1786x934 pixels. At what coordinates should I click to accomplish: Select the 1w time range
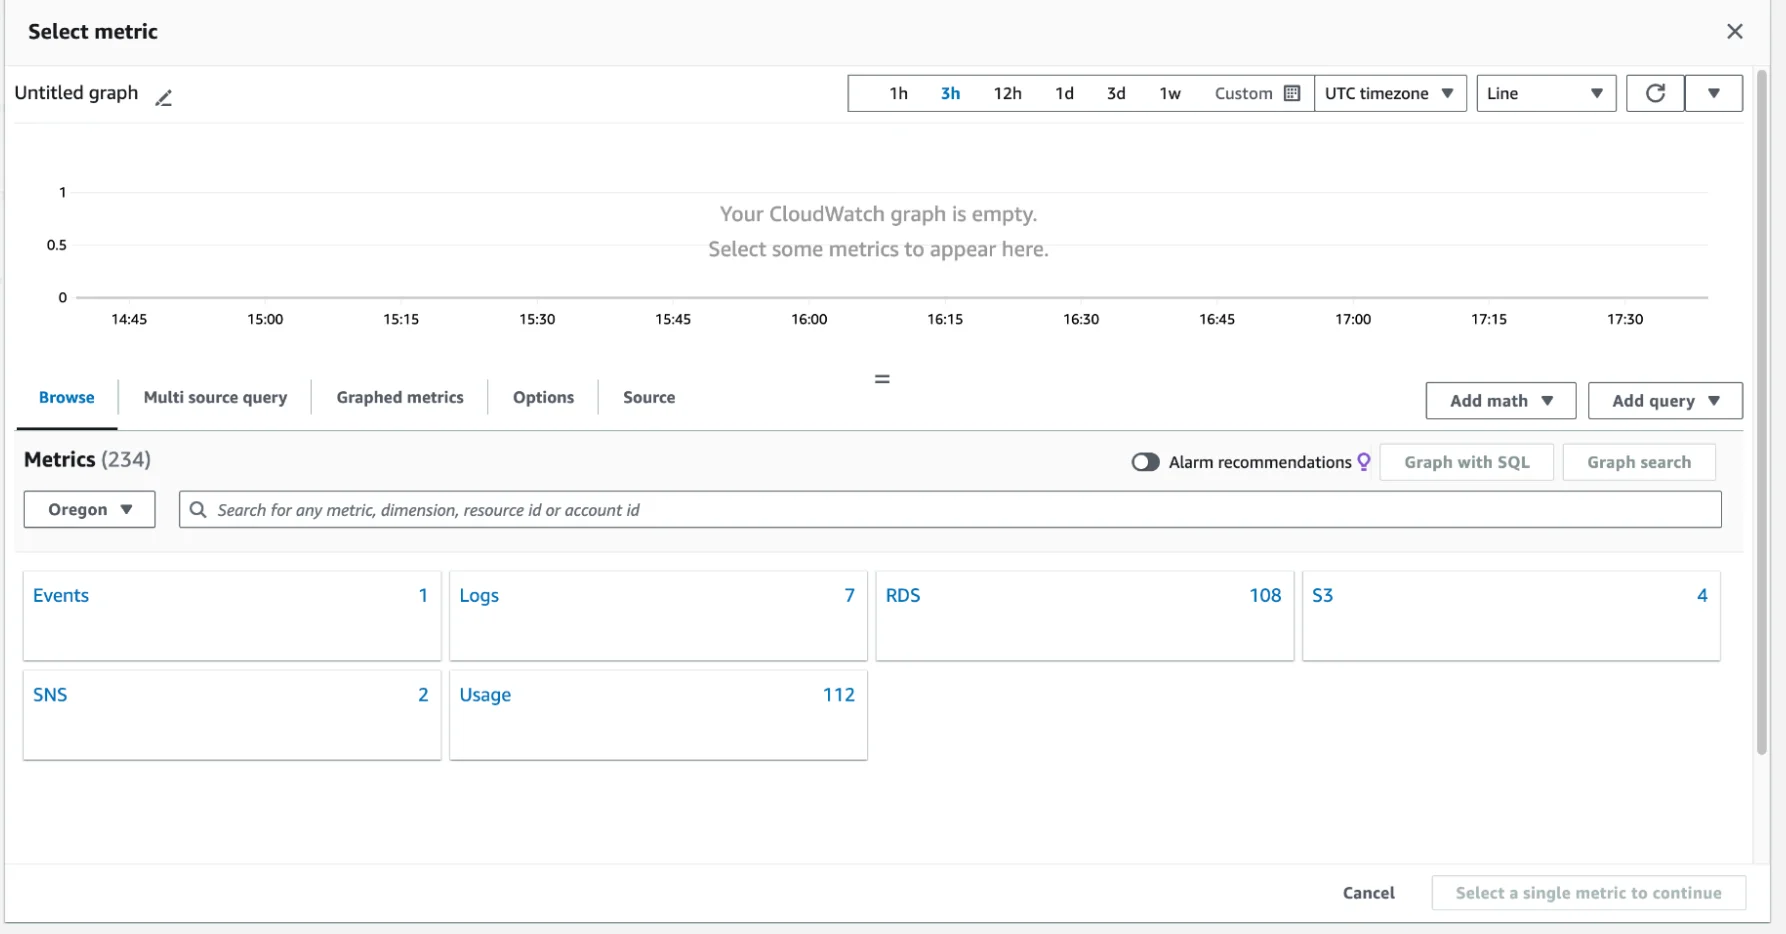click(1170, 93)
